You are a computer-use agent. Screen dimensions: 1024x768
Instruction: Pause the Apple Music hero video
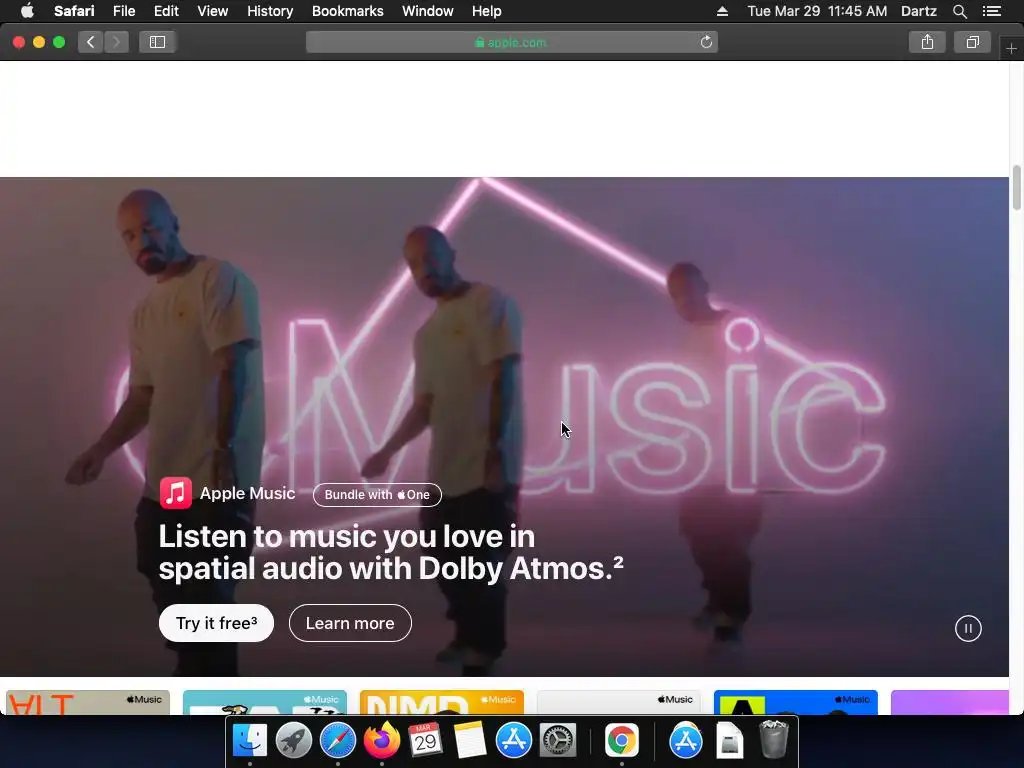coord(968,628)
